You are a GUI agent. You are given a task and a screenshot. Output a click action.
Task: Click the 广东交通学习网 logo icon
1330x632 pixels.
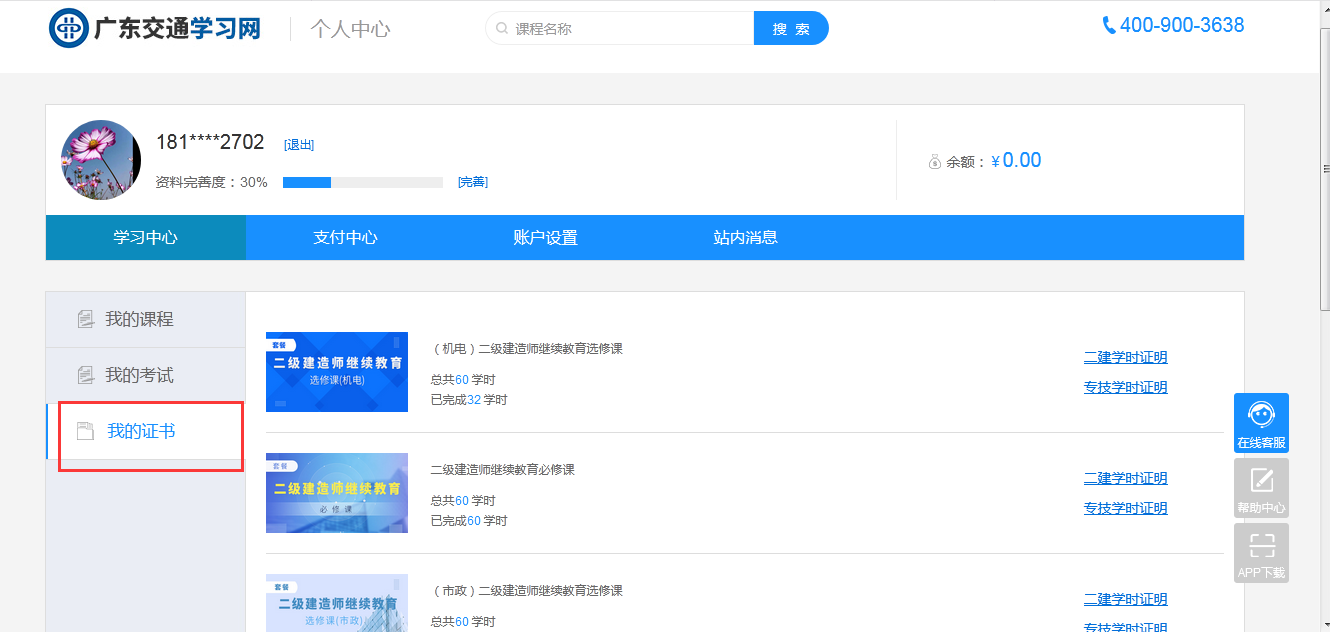pyautogui.click(x=69, y=28)
